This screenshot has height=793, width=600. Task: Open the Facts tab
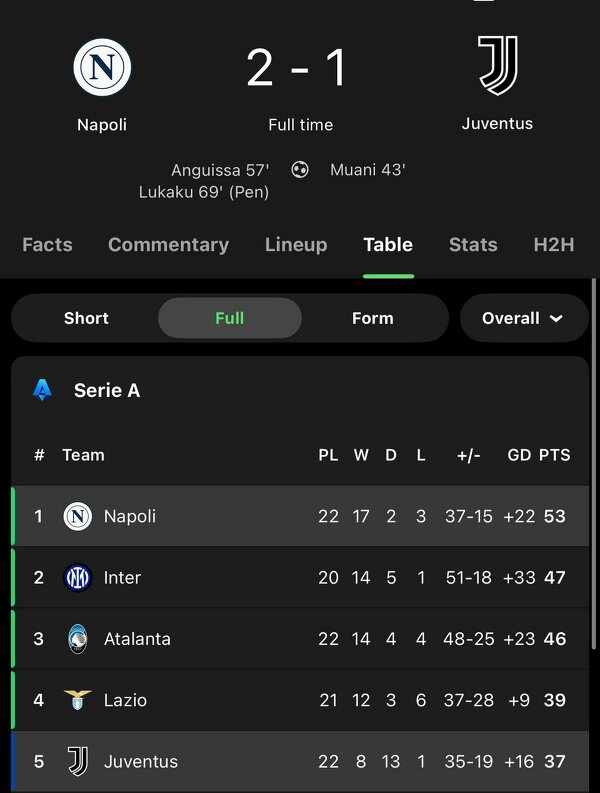point(48,245)
